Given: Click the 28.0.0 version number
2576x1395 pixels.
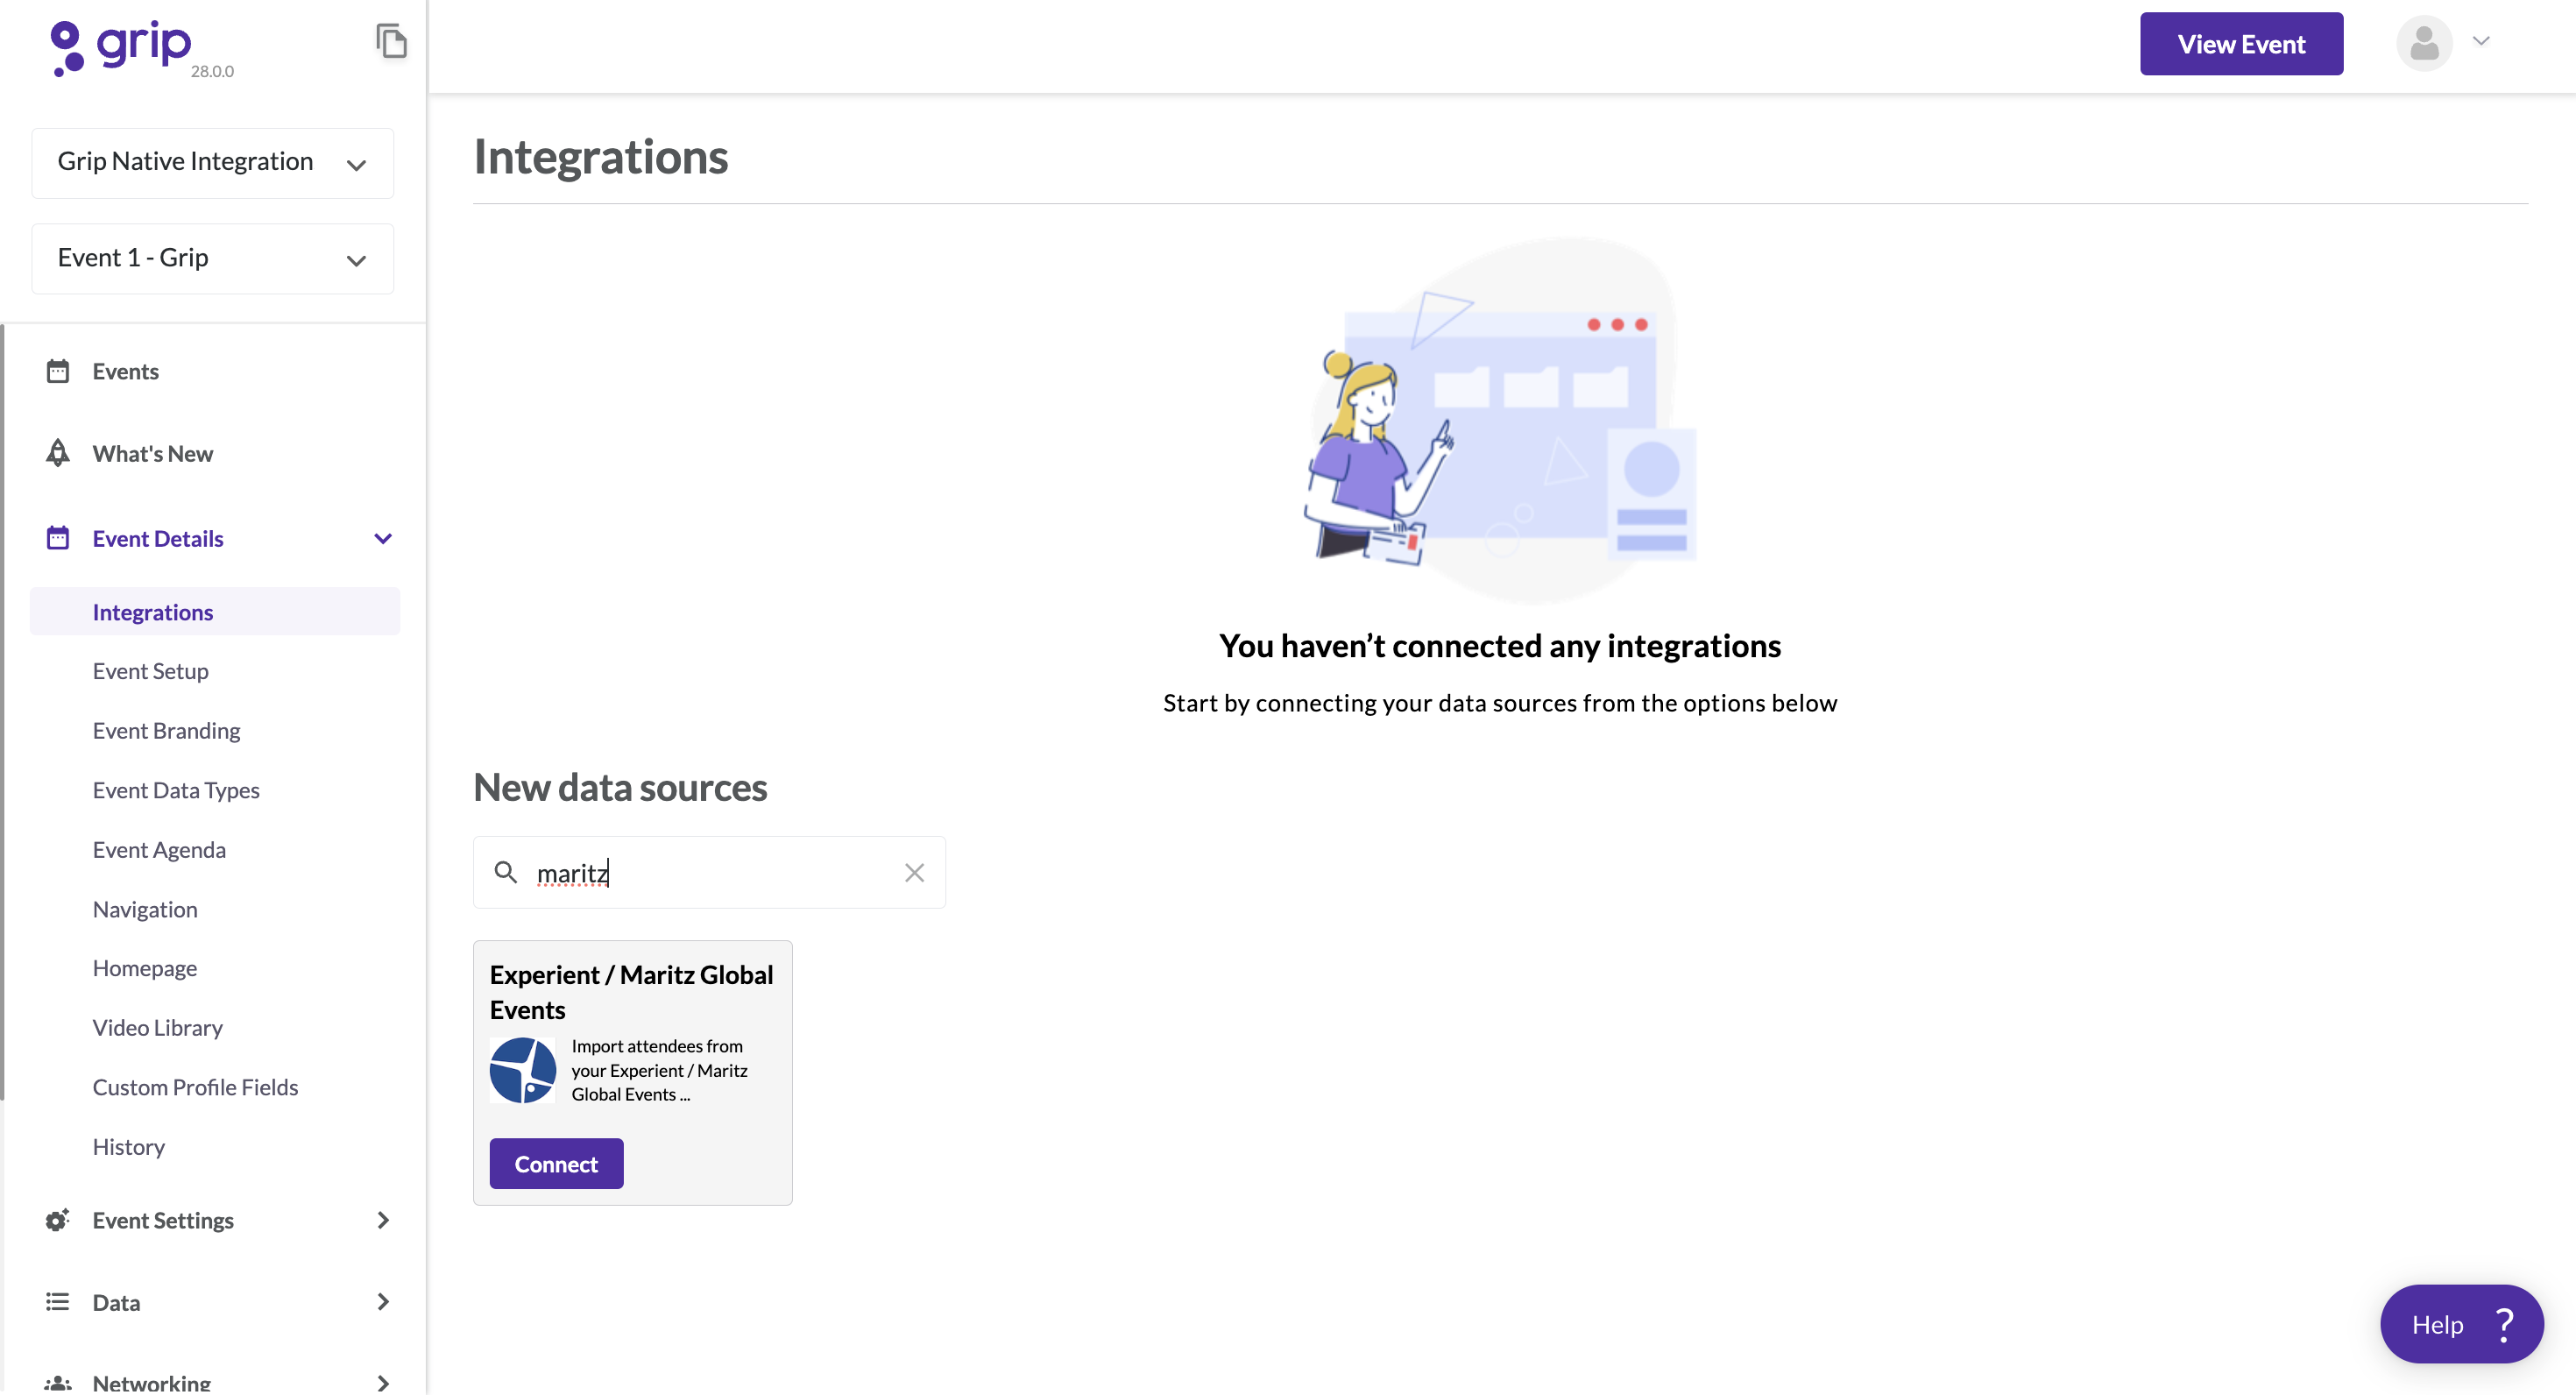Looking at the screenshot, I should pos(212,71).
